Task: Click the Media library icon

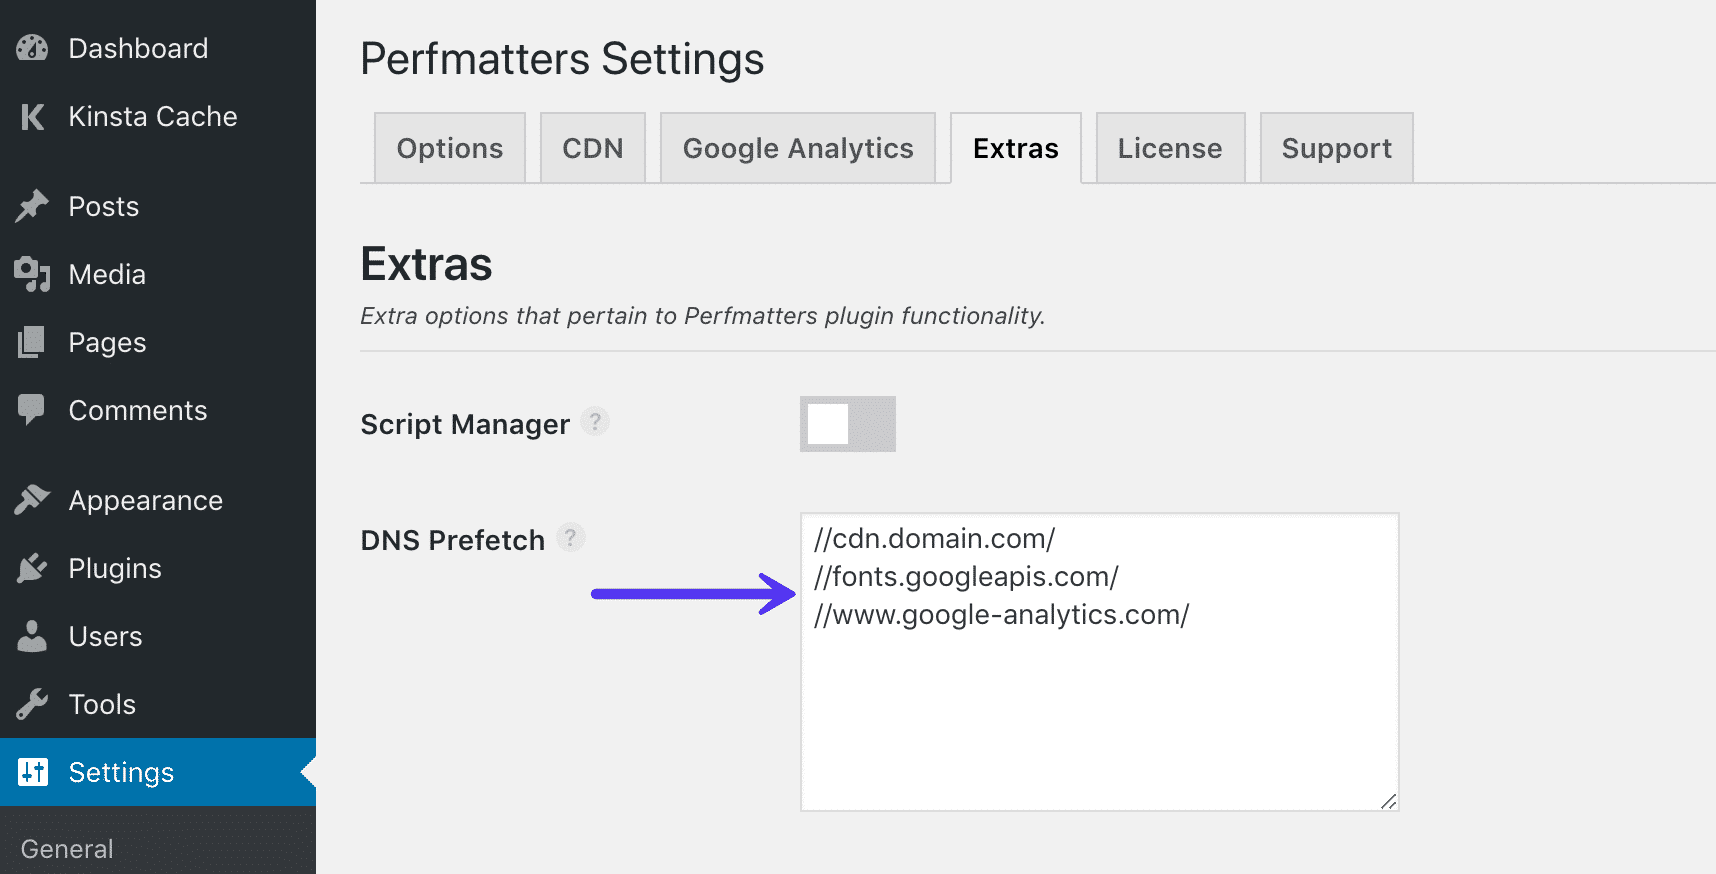Action: (32, 274)
